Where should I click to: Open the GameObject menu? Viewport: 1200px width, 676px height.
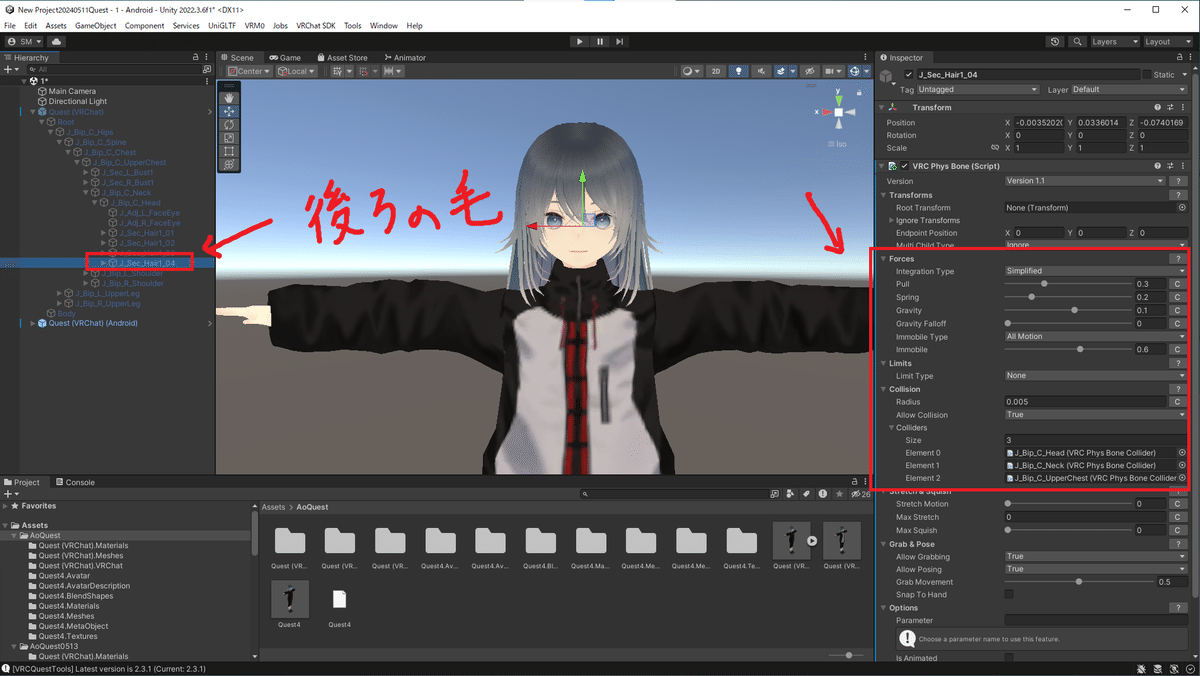click(96, 25)
